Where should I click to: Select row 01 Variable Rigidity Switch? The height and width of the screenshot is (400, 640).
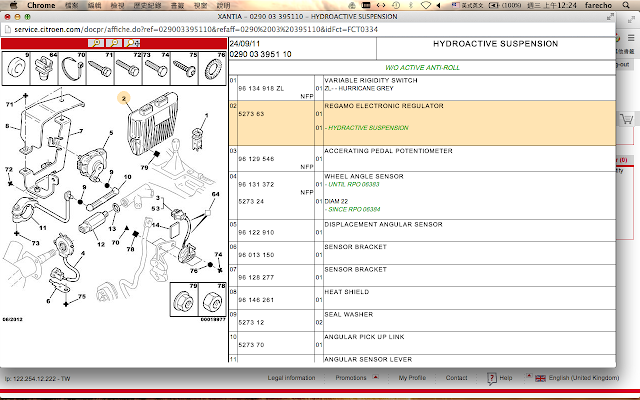422,88
